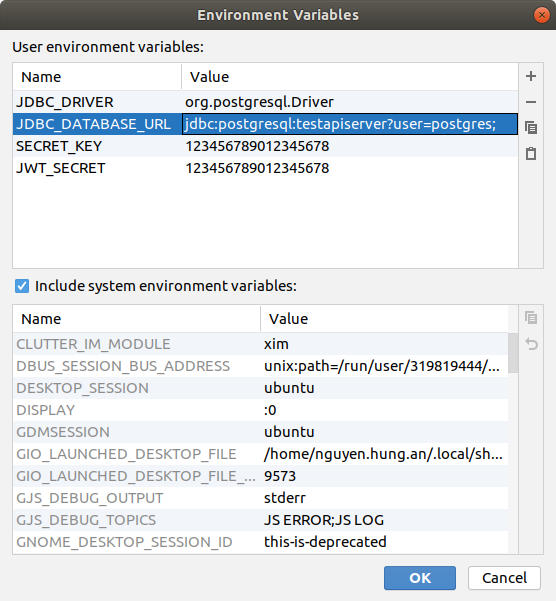556x601 pixels.
Task: Confirm changes with the OK button
Action: click(420, 578)
